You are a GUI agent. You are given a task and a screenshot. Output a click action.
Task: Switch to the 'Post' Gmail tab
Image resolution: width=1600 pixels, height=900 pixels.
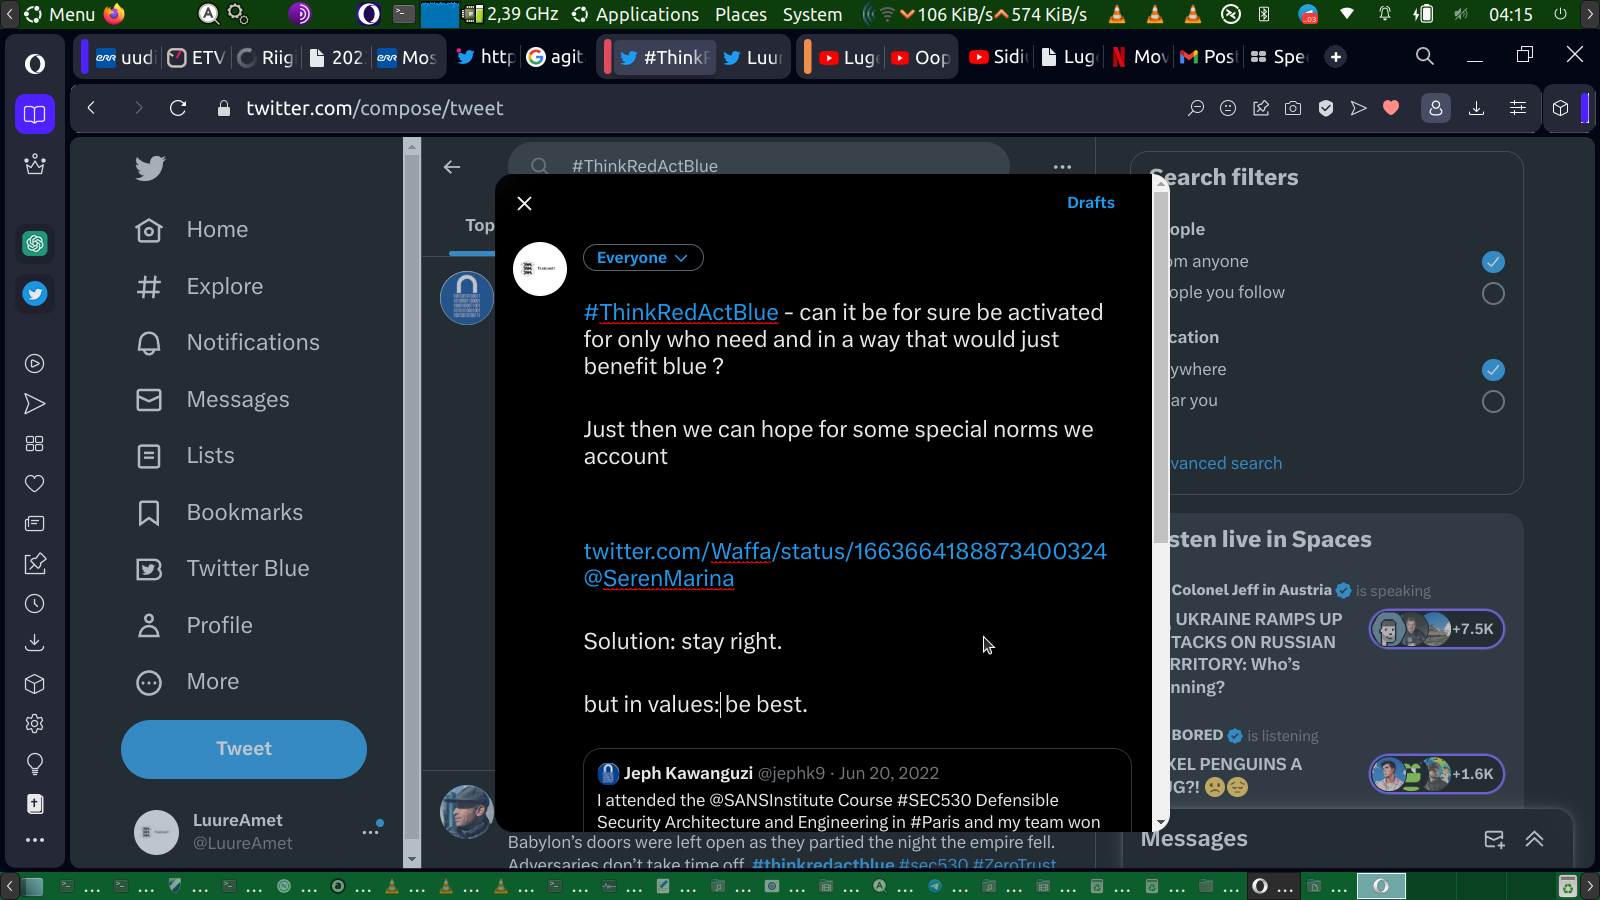click(x=1209, y=57)
